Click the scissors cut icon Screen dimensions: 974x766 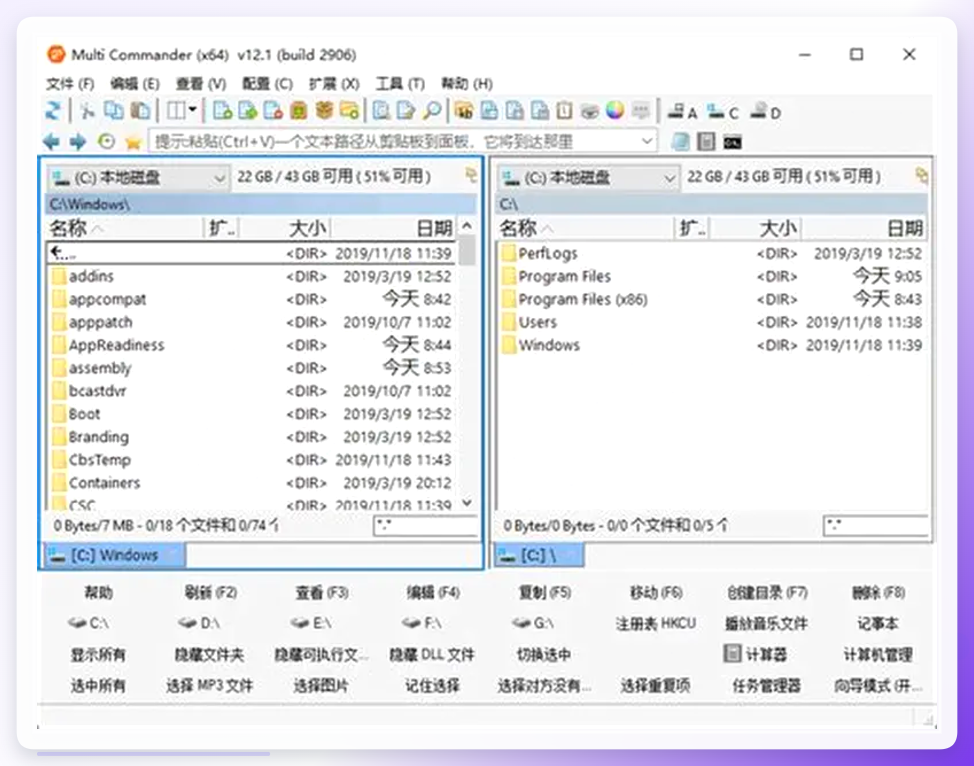(x=87, y=111)
